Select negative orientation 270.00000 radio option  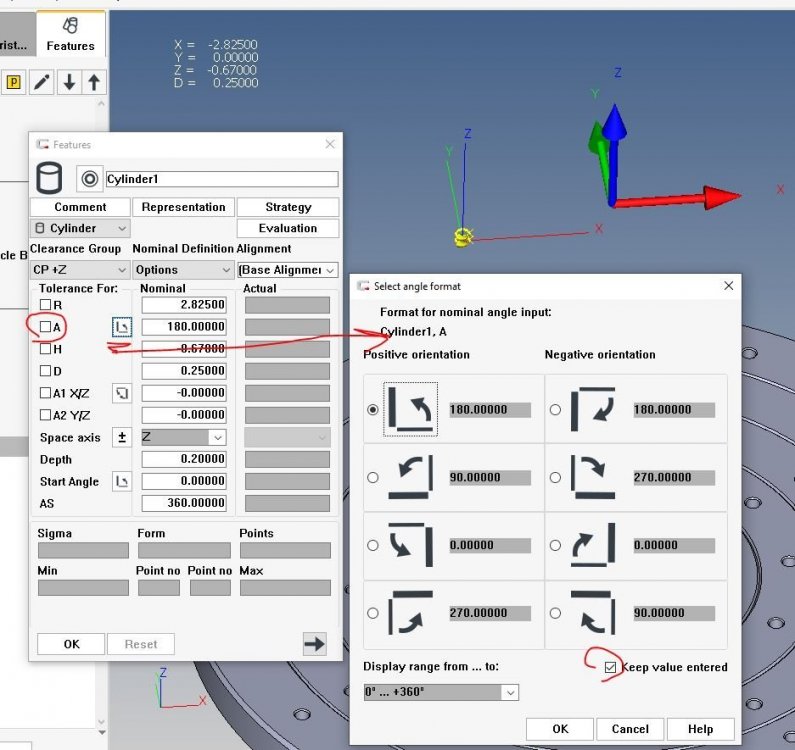pyautogui.click(x=555, y=478)
